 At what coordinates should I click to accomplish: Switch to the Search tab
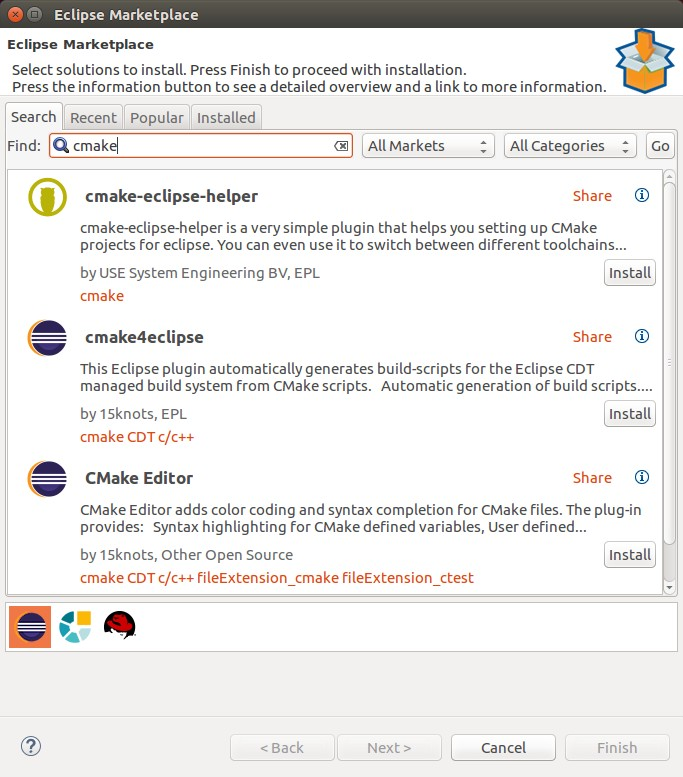(x=34, y=117)
